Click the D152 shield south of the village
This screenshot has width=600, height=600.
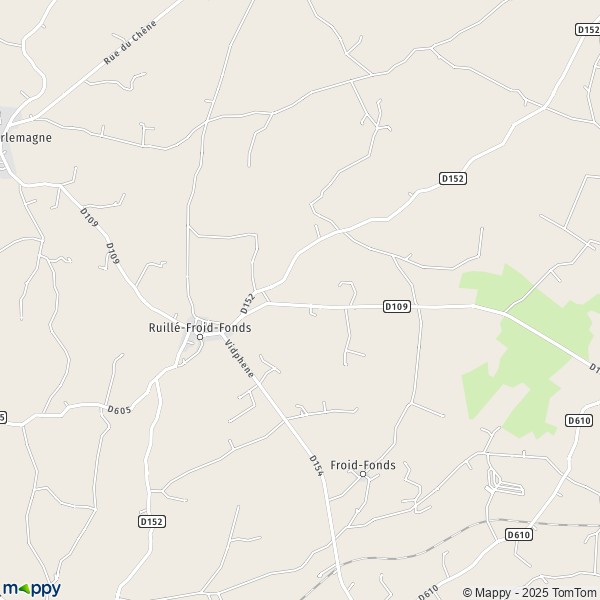(x=152, y=521)
